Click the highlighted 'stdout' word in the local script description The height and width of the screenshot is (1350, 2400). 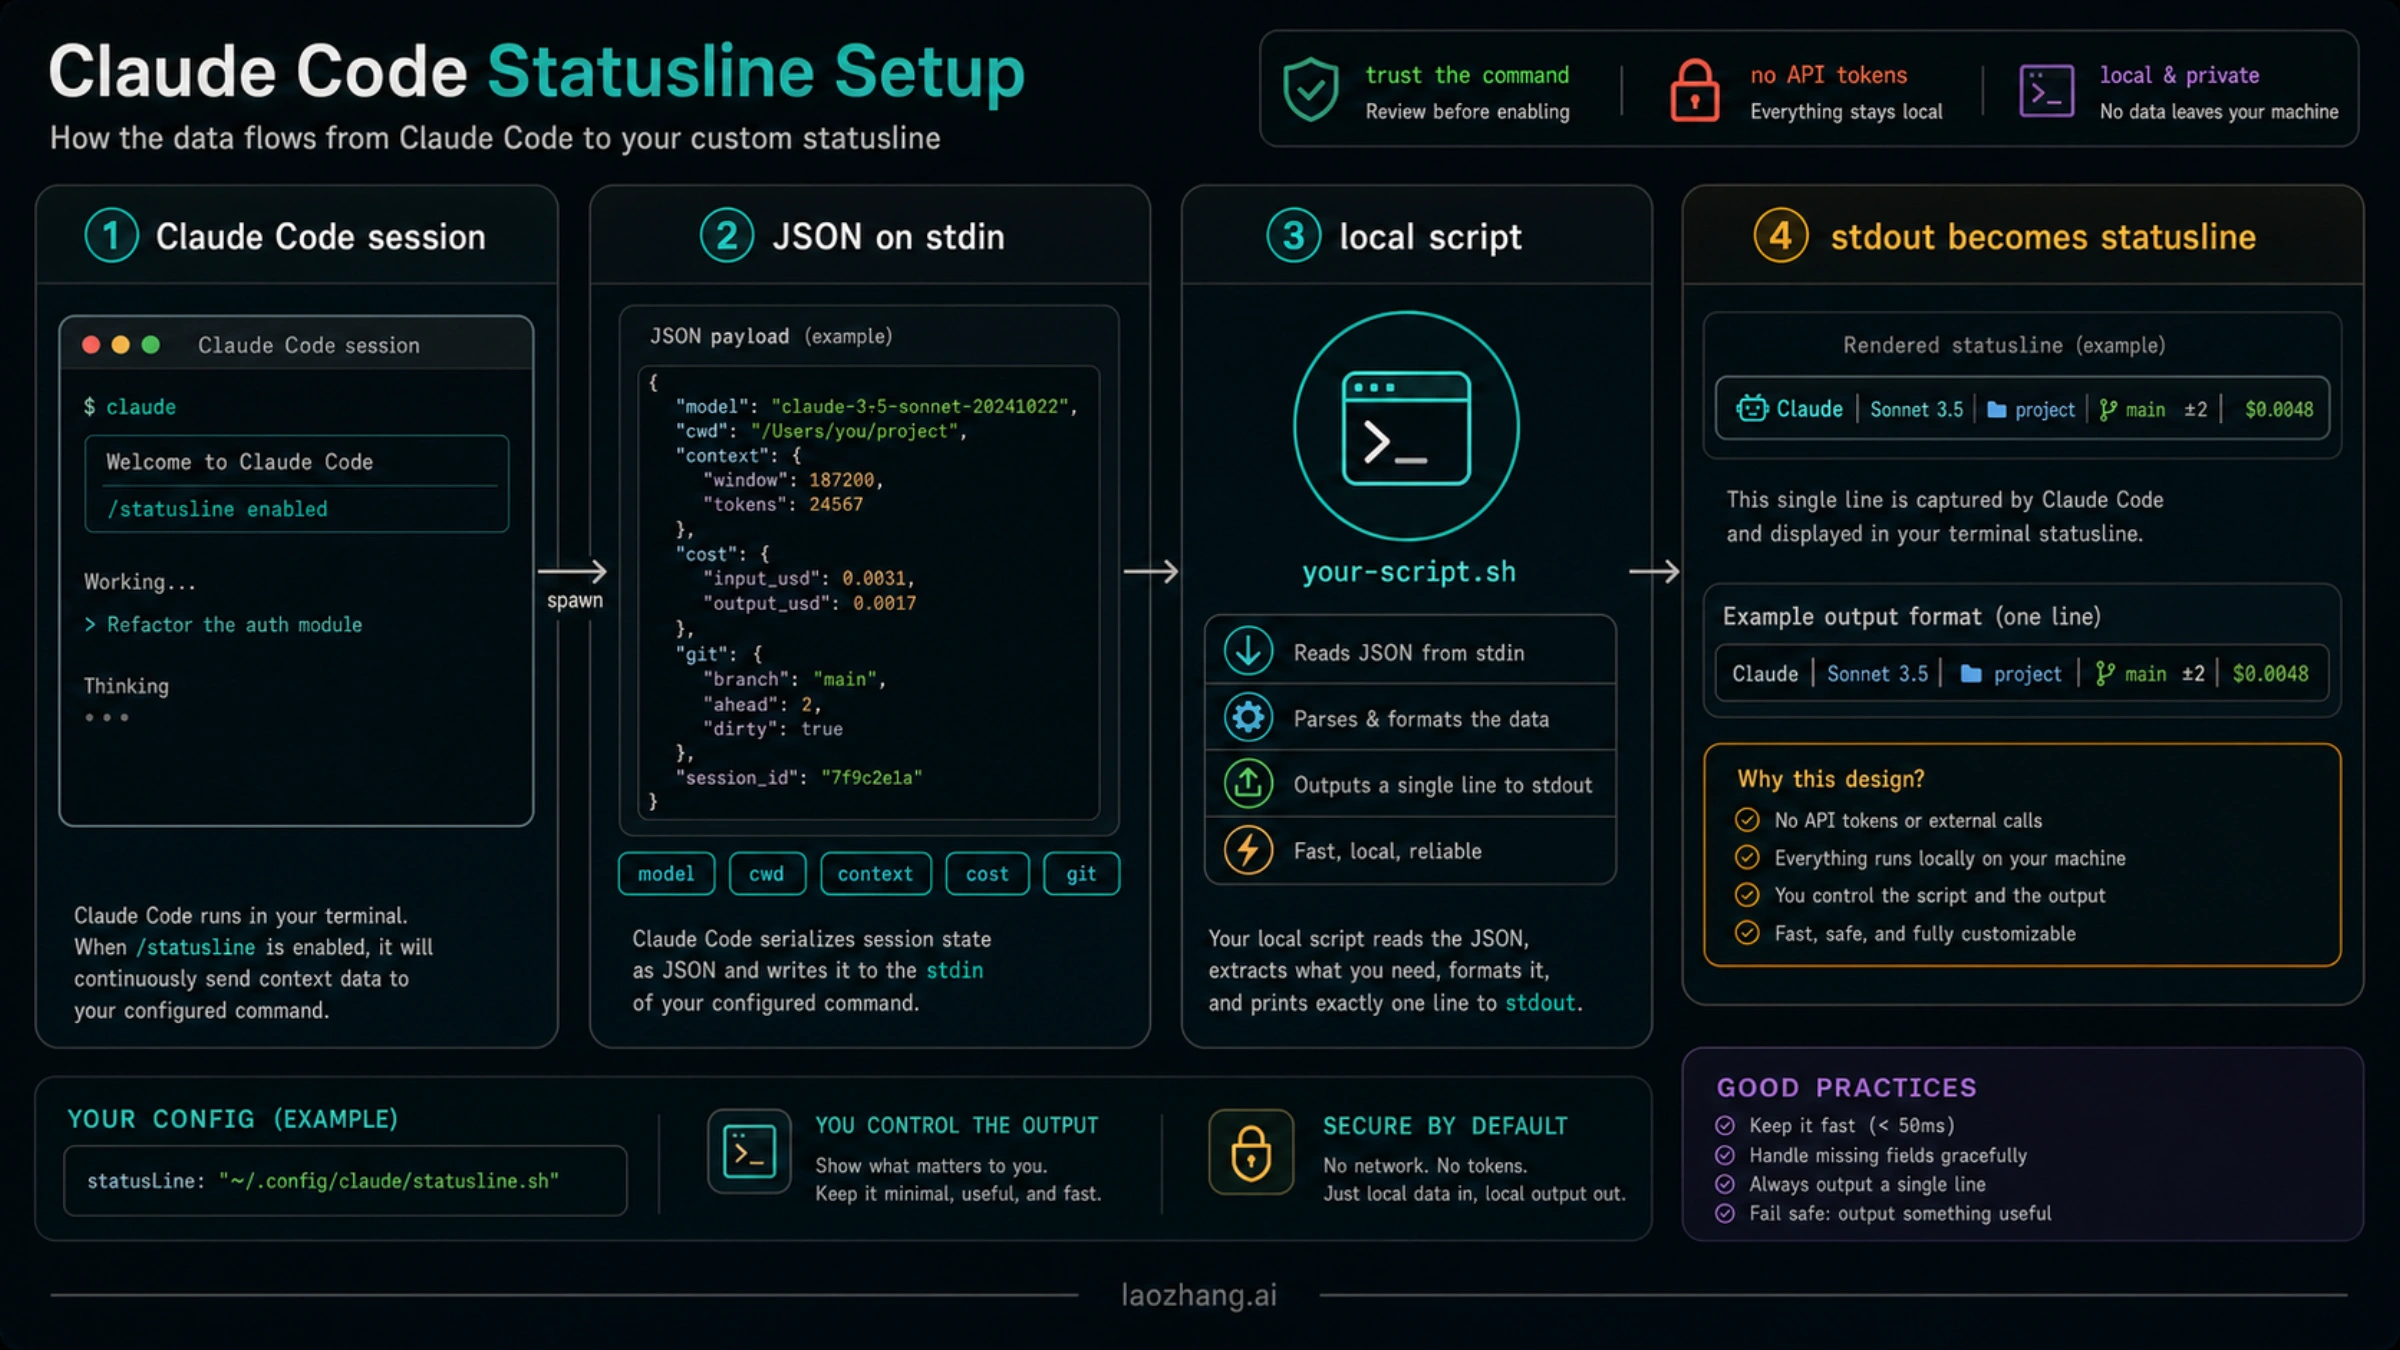(1540, 1003)
